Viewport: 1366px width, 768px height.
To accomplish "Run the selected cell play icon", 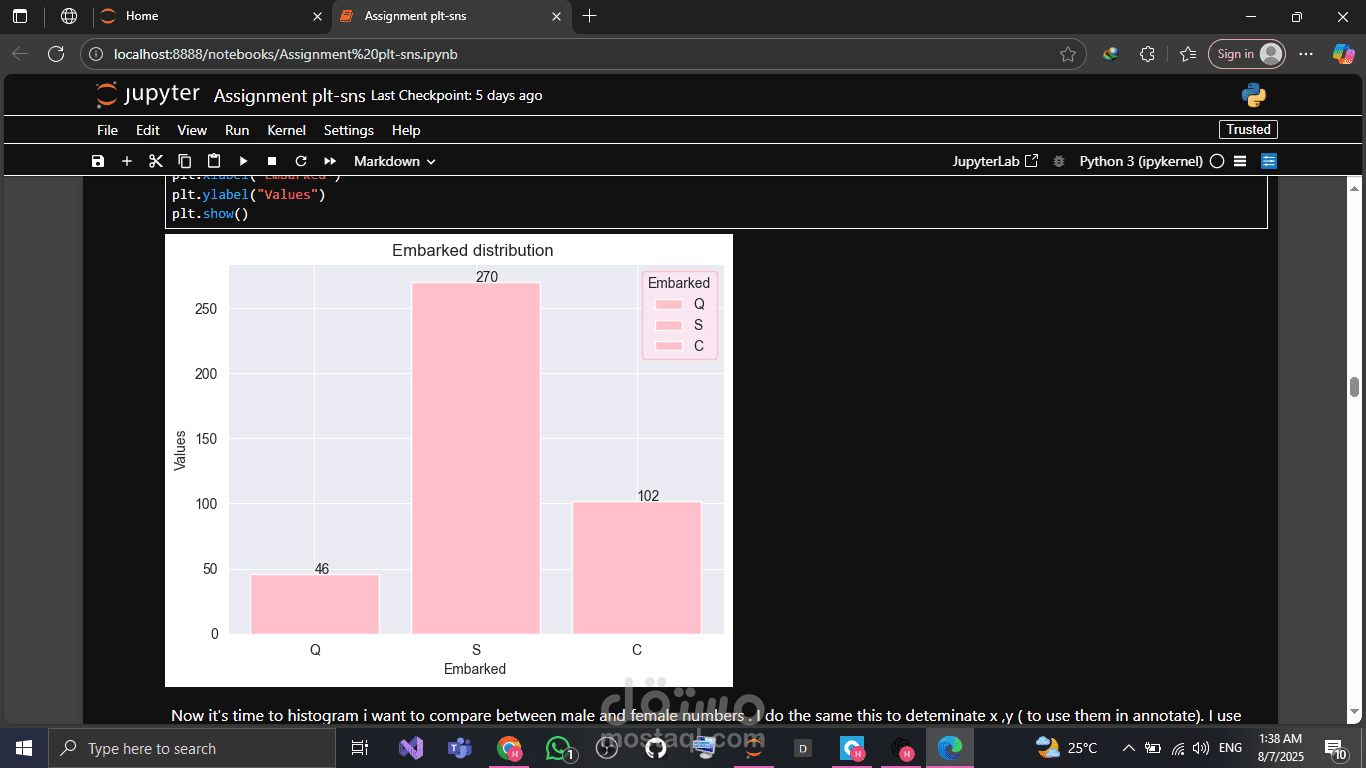I will [243, 161].
